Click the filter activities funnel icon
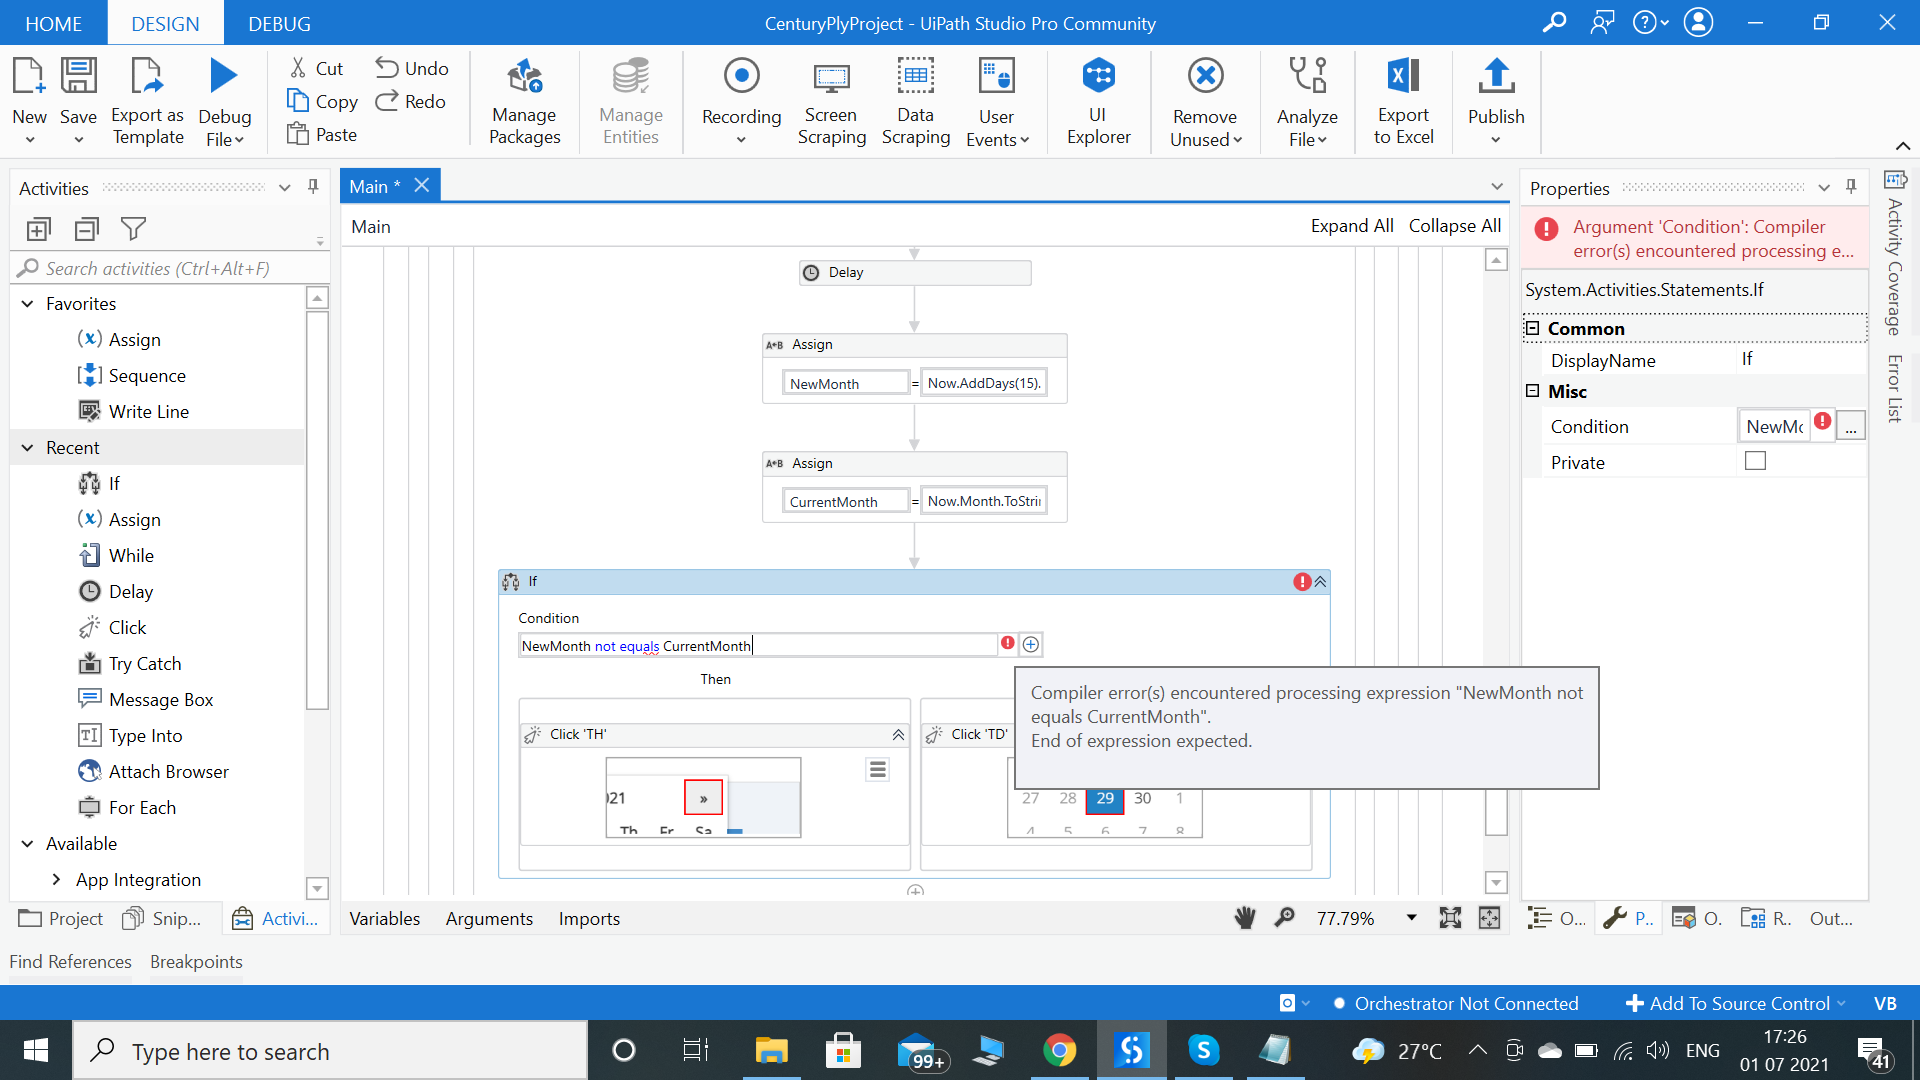The width and height of the screenshot is (1920, 1080). click(x=133, y=229)
